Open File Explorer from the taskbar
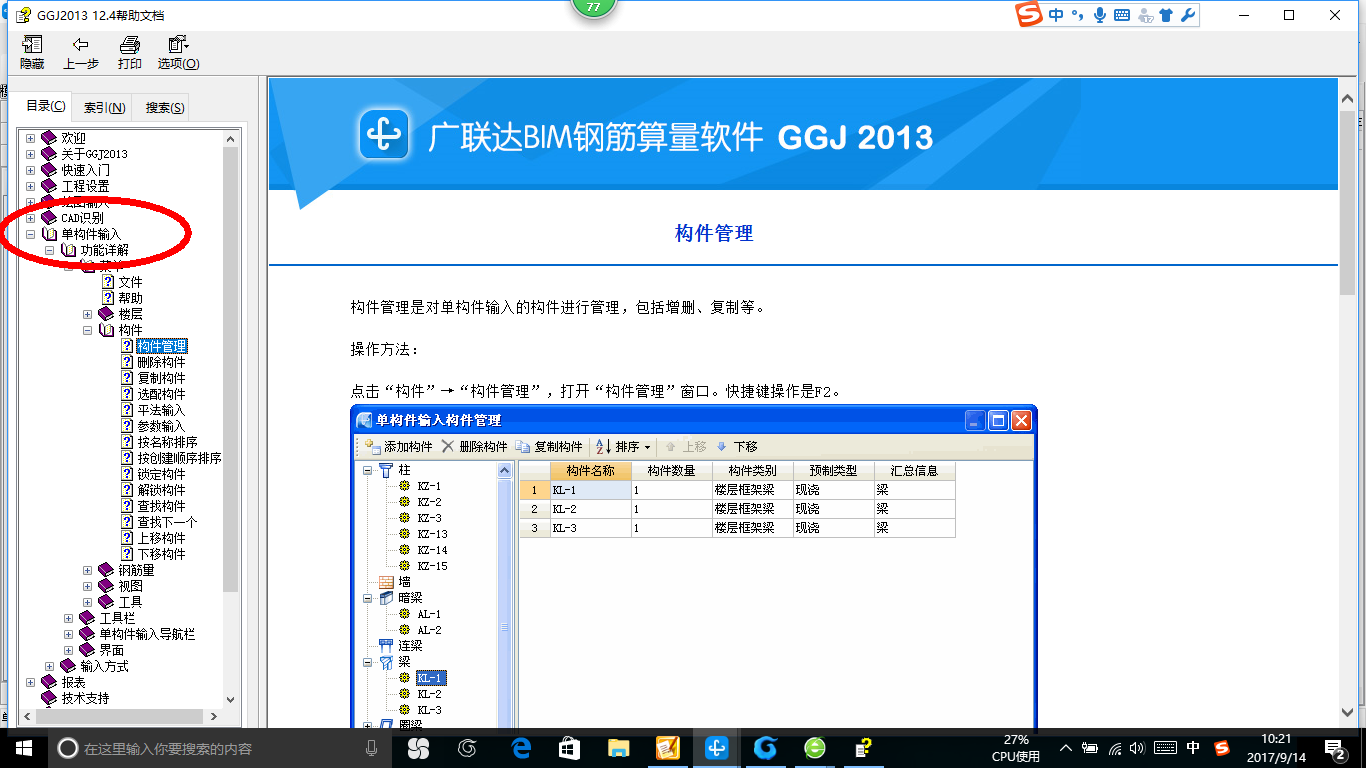The image size is (1366, 768). click(x=619, y=748)
